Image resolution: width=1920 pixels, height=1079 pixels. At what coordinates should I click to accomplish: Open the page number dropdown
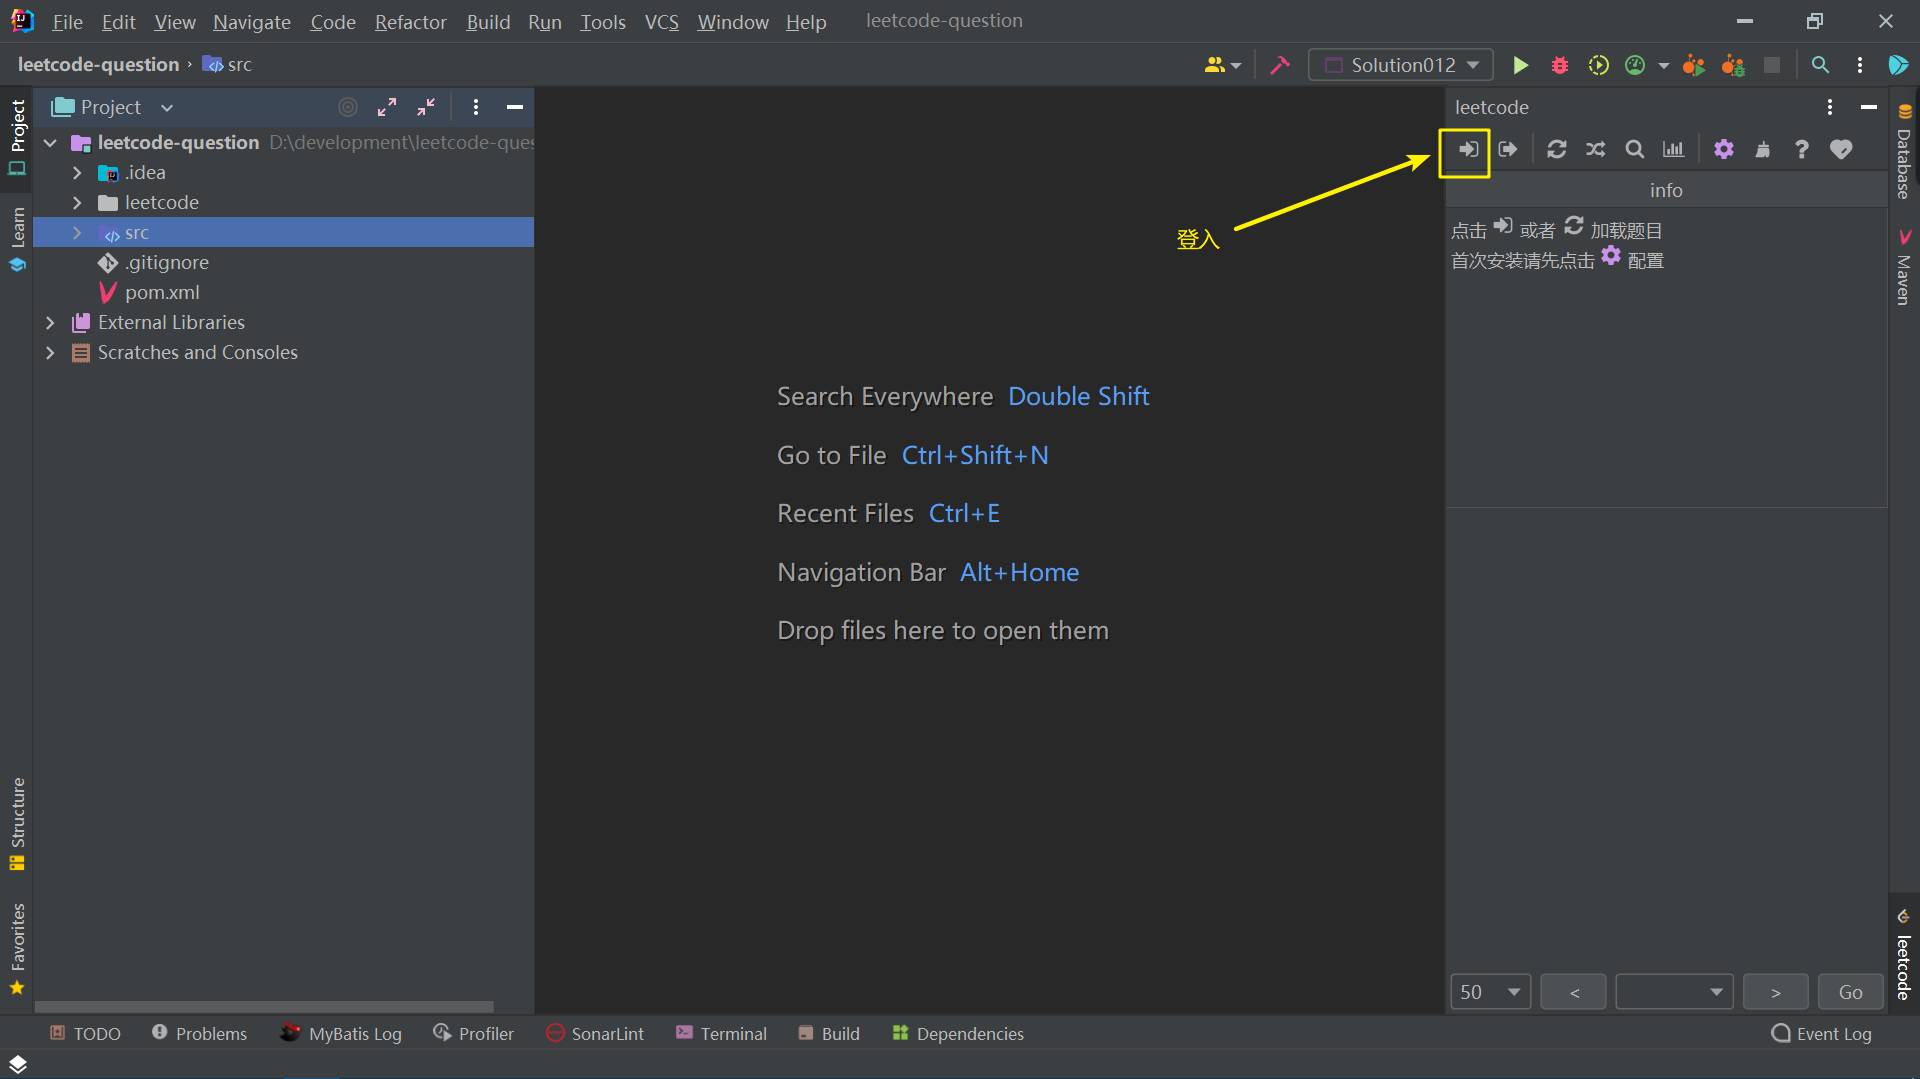[x=1674, y=992]
